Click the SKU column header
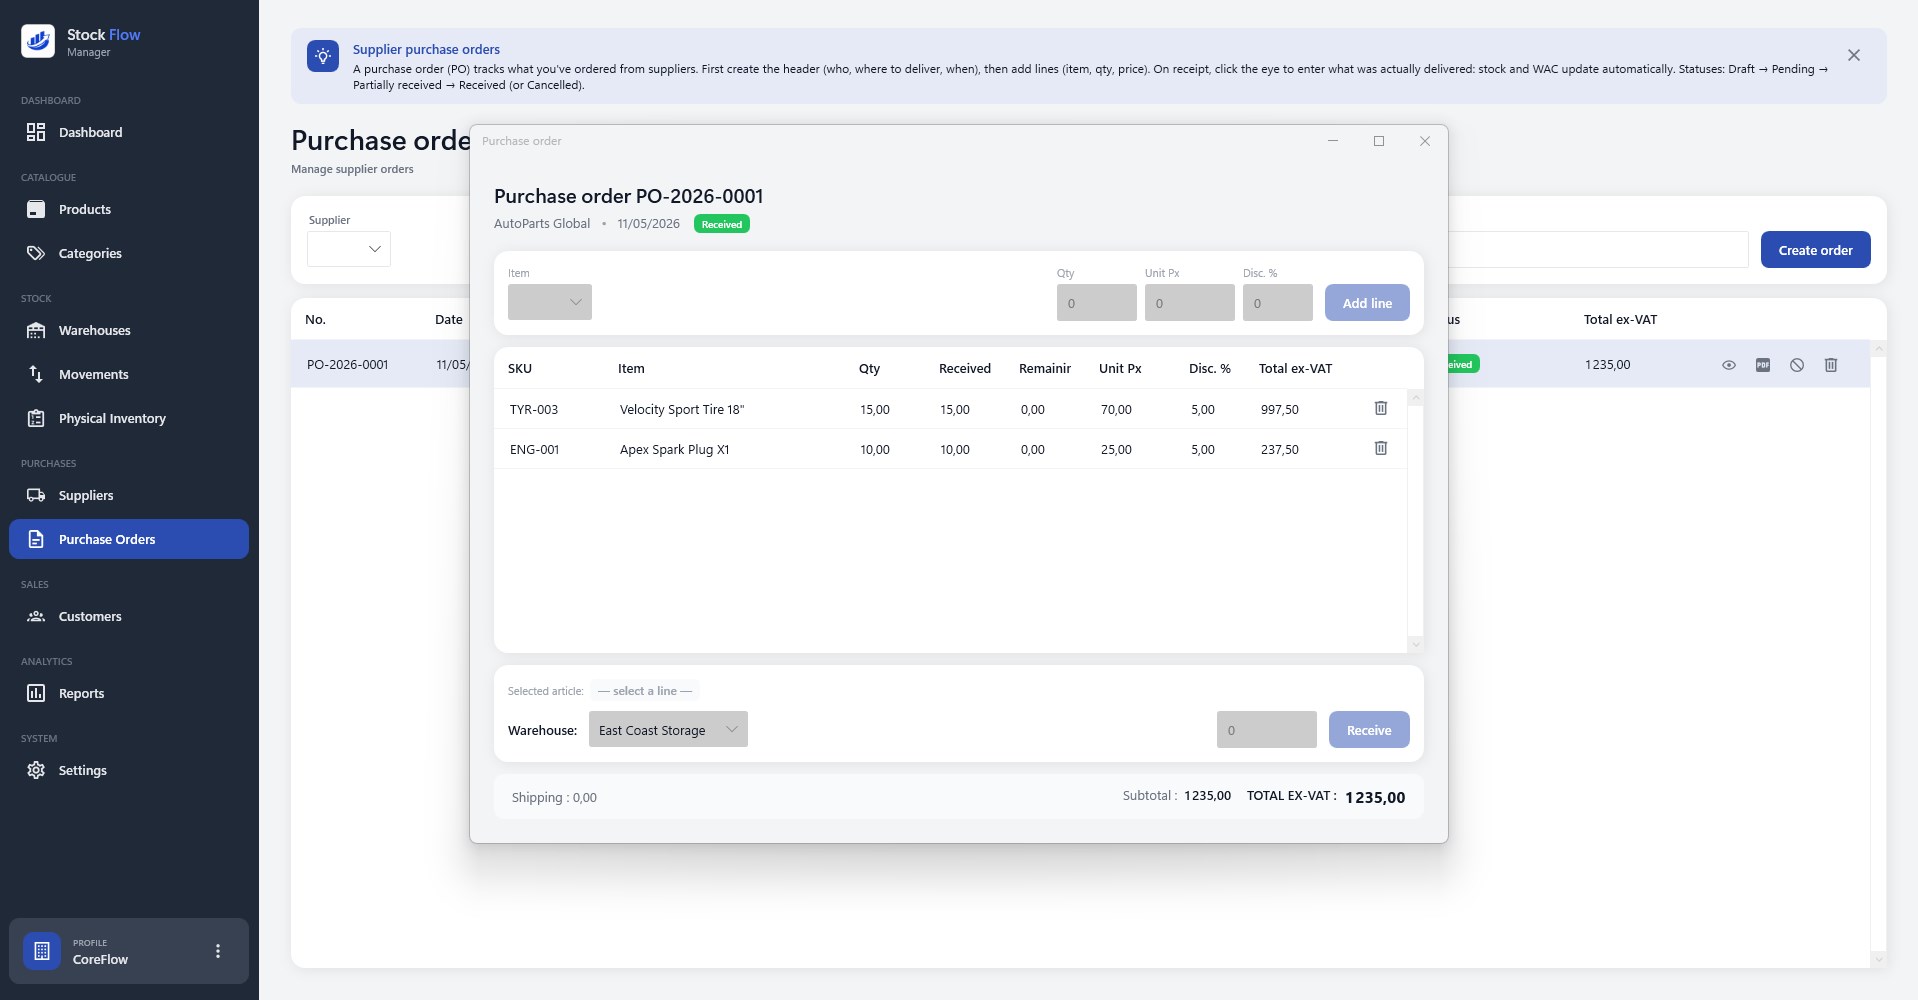 tap(520, 368)
